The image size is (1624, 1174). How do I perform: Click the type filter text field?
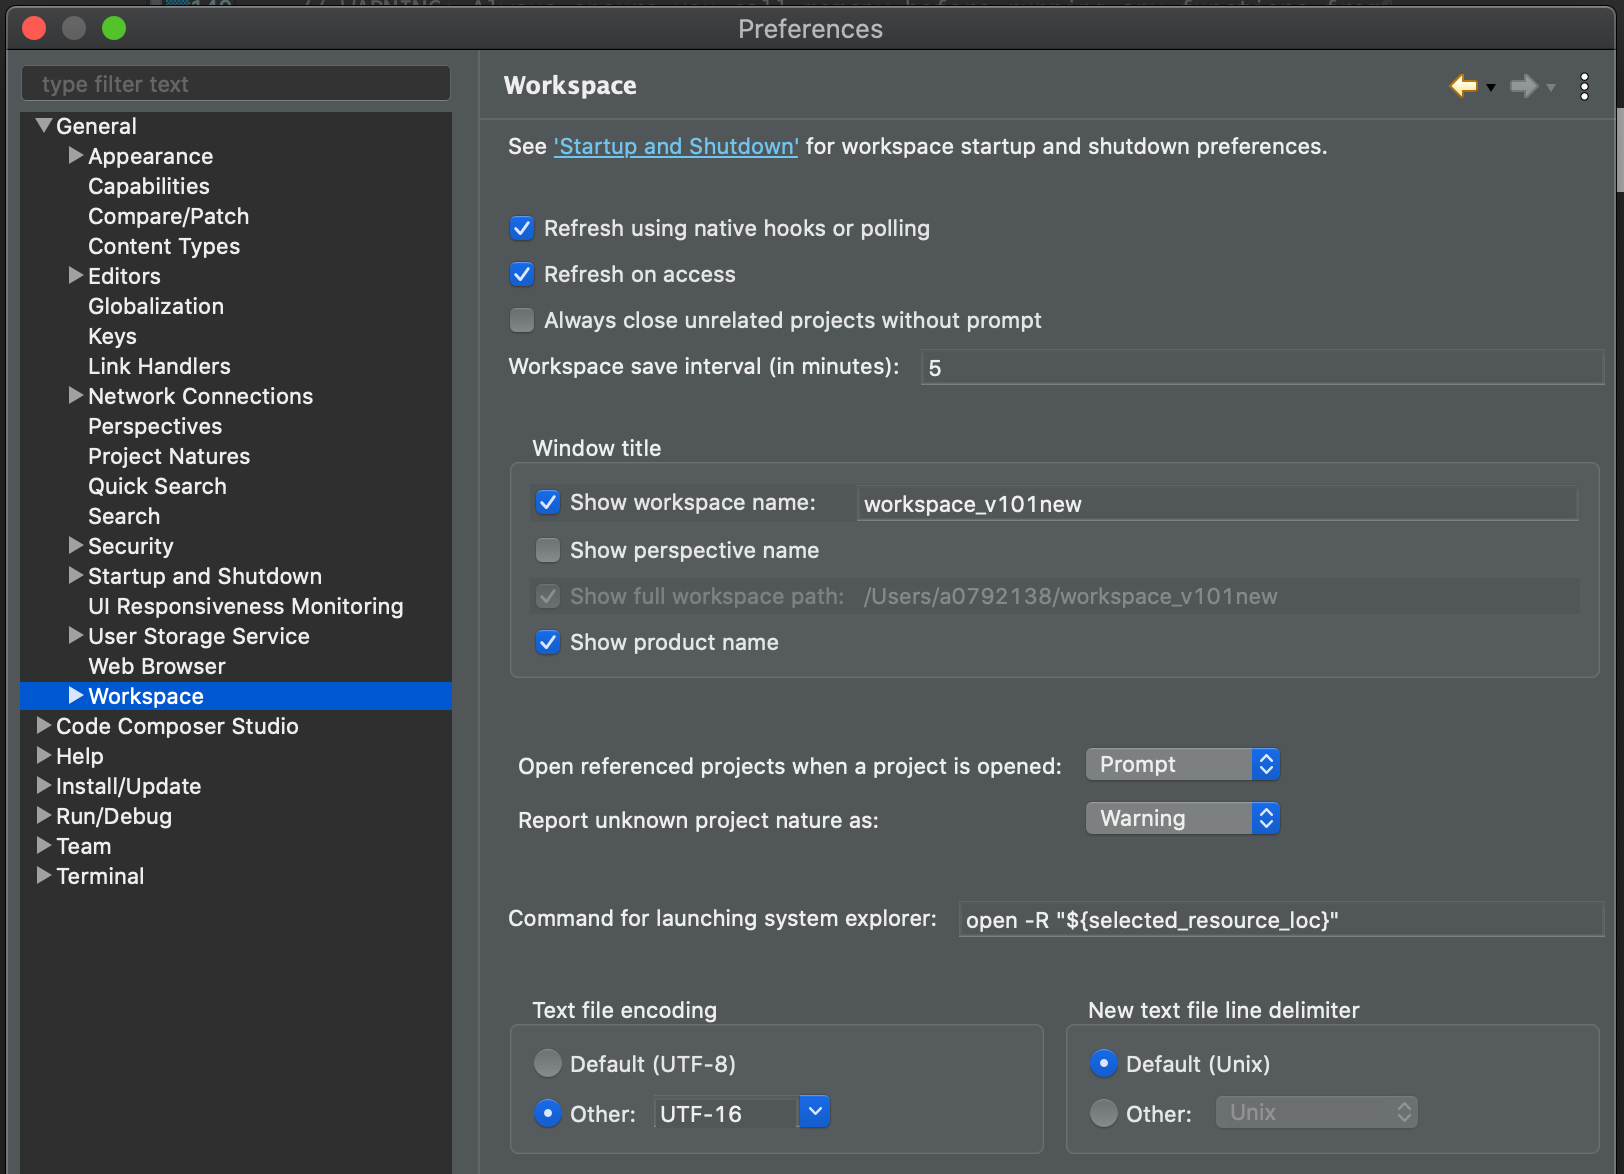pyautogui.click(x=236, y=84)
